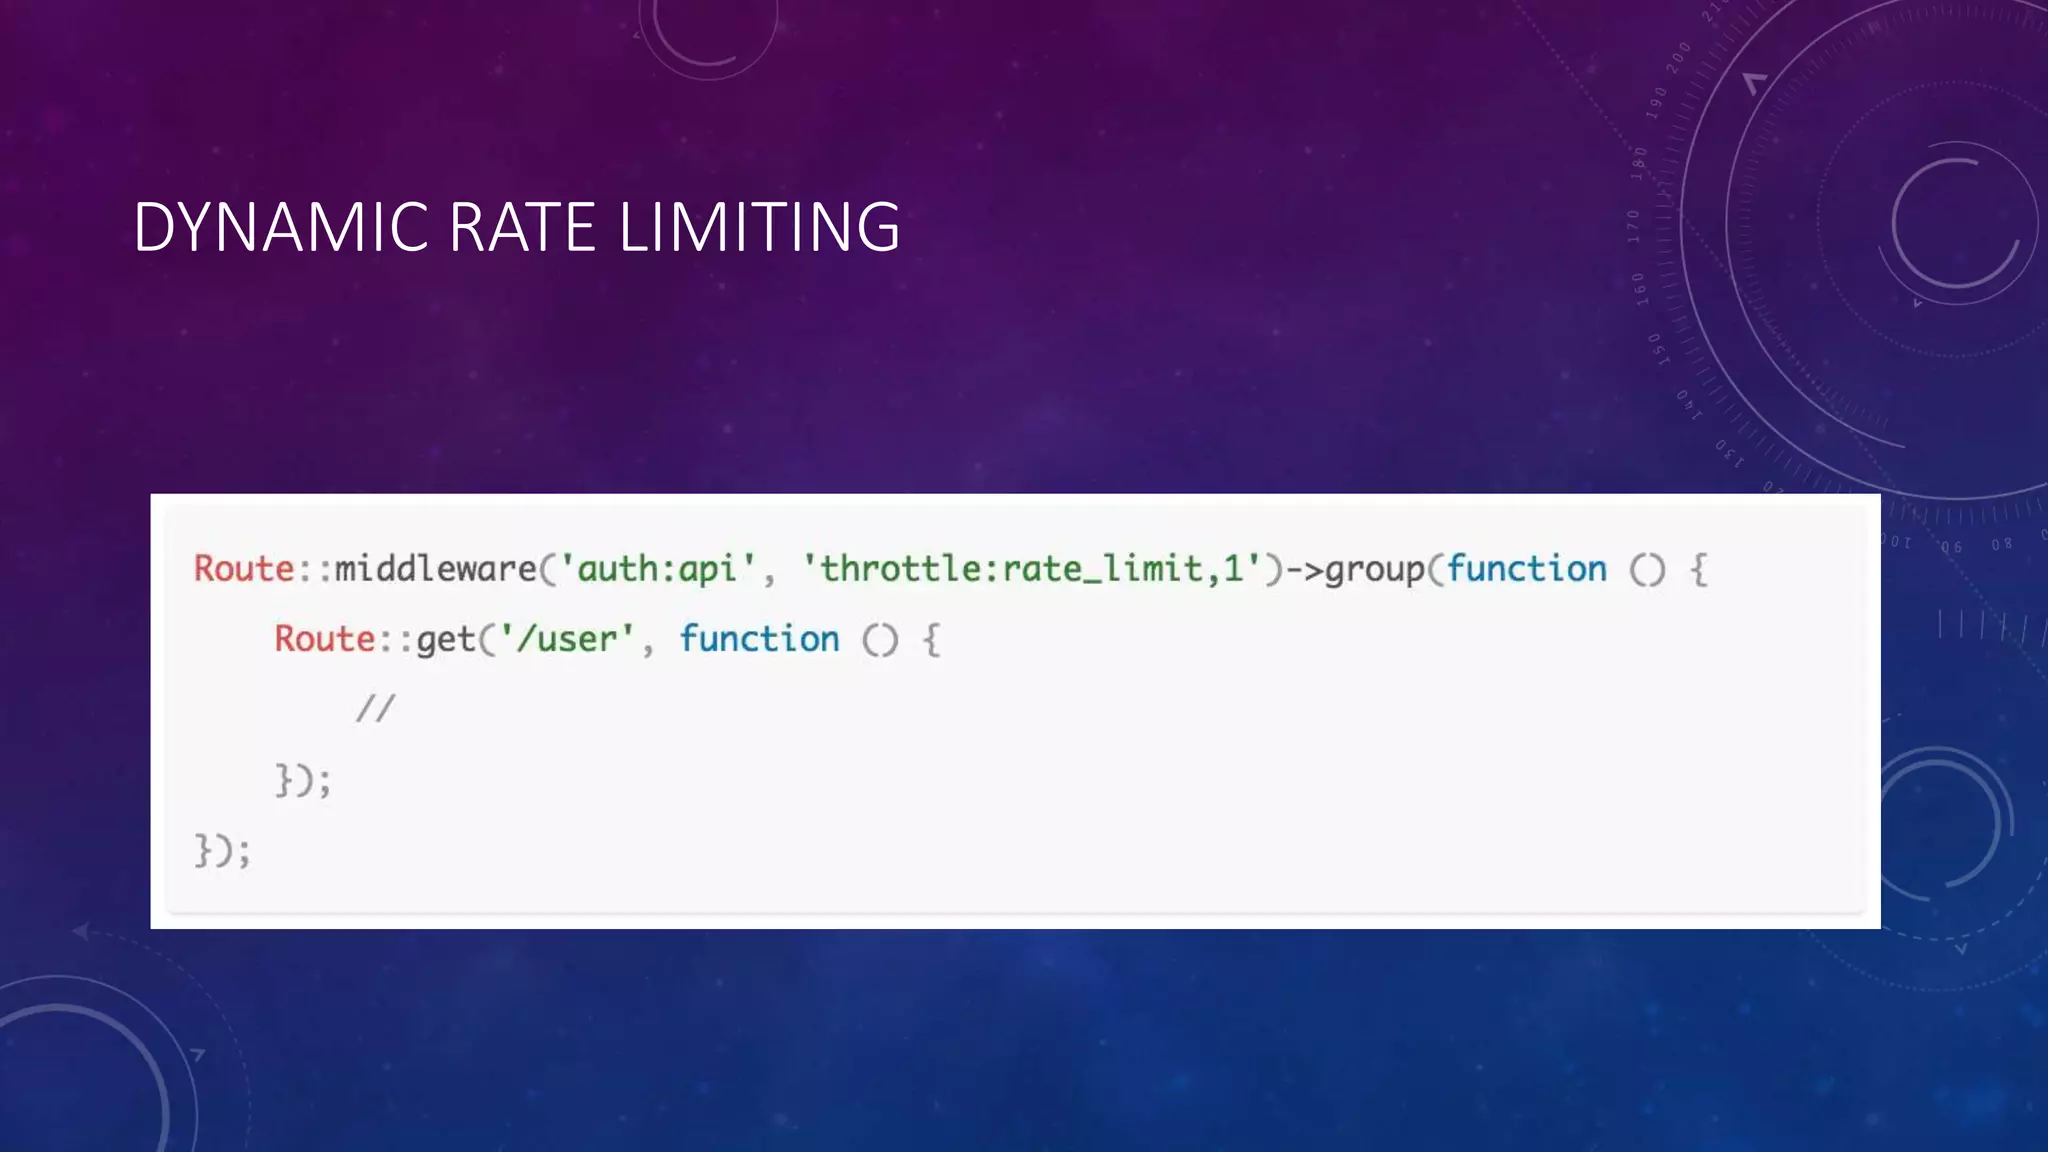The width and height of the screenshot is (2048, 1152).
Task: Click the '->group' method call
Action: pos(1355,569)
